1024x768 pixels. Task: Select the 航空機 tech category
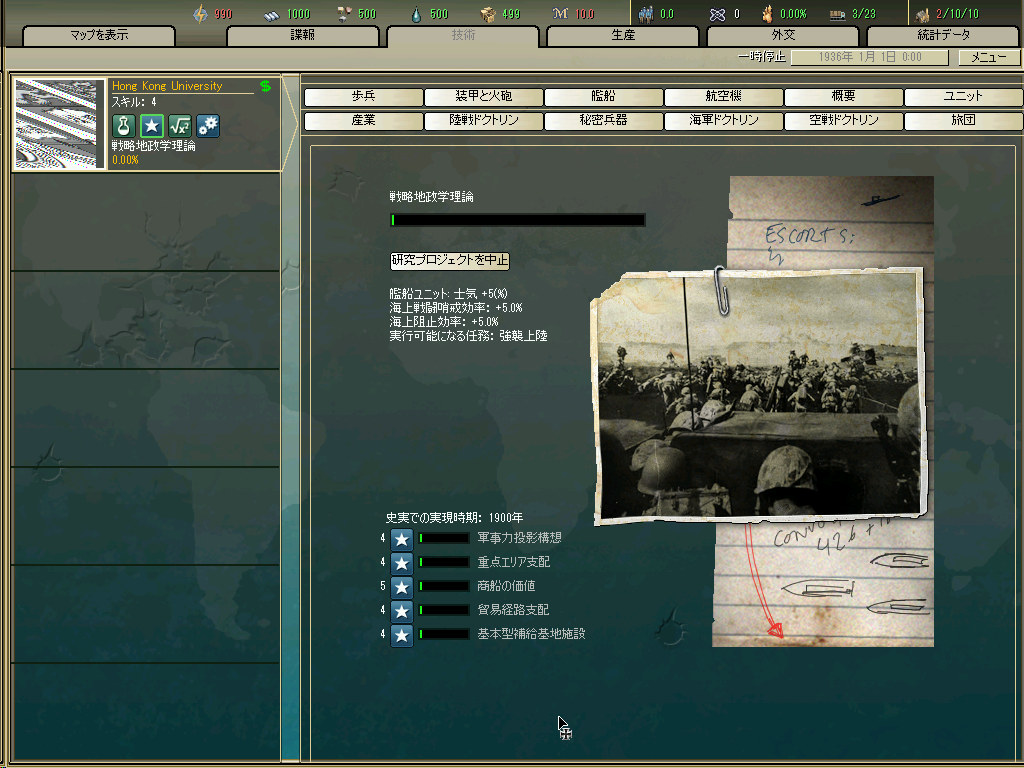[724, 97]
